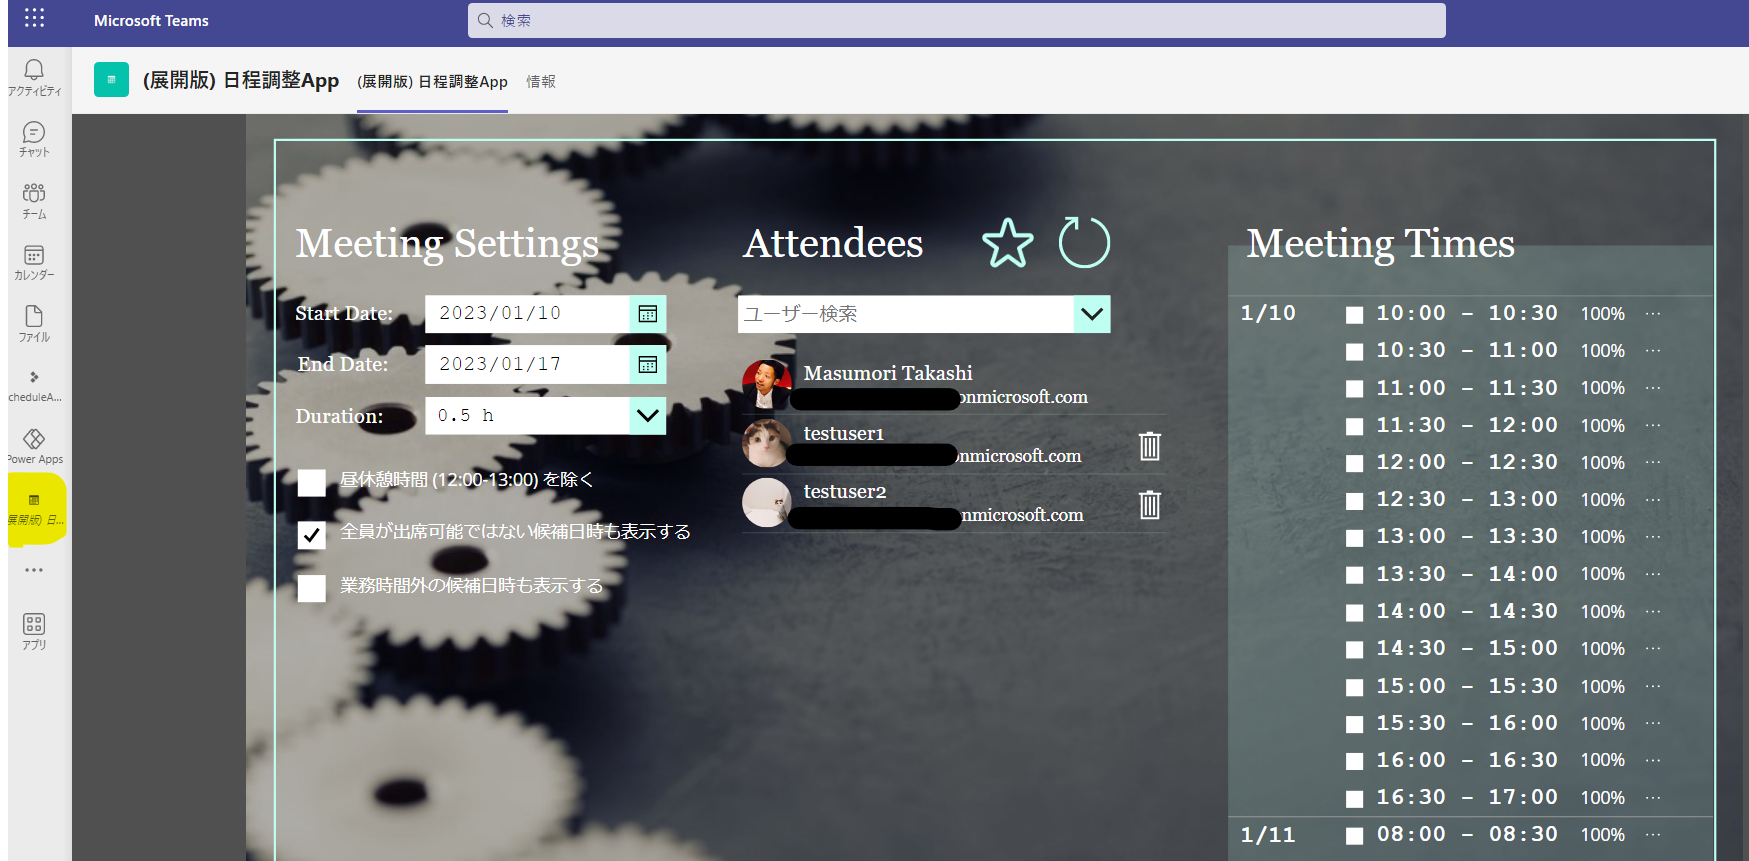Image resolution: width=1749 pixels, height=861 pixels.
Task: Open Files (ファイル) in the sidebar
Action: 34,323
